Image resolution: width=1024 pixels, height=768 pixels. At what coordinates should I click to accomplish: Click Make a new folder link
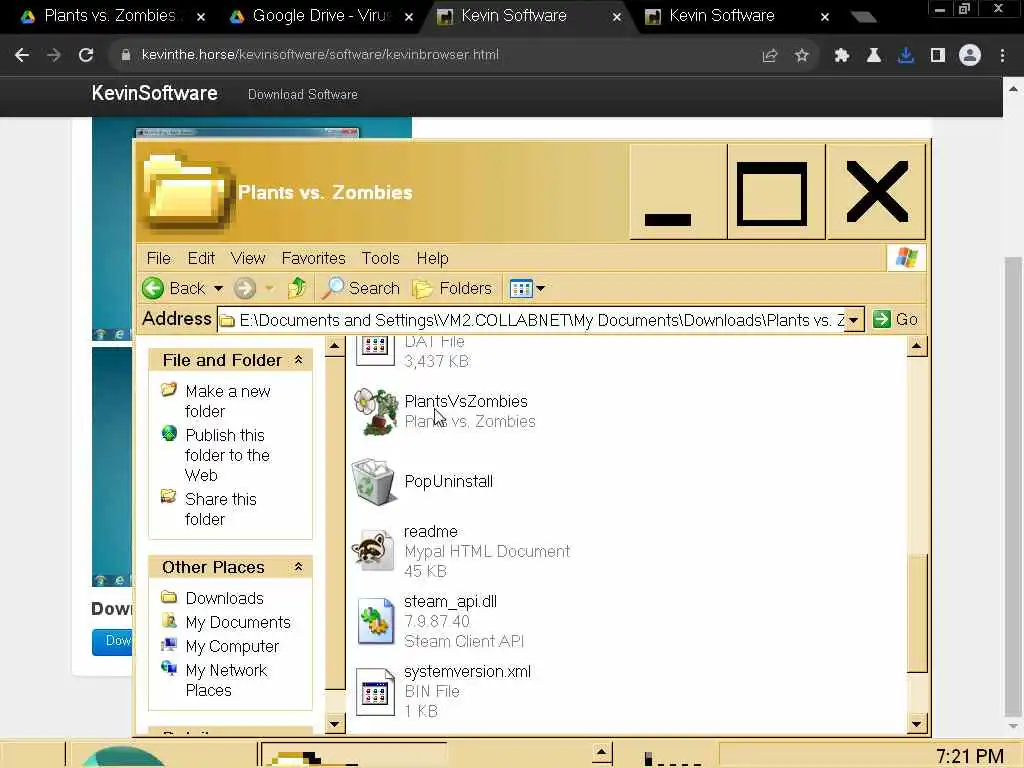[x=227, y=401]
